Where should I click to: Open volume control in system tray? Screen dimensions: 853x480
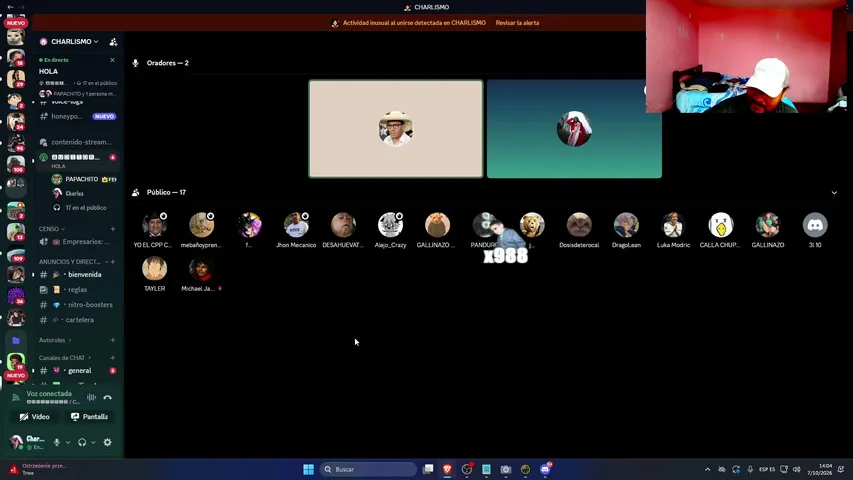[x=796, y=469]
